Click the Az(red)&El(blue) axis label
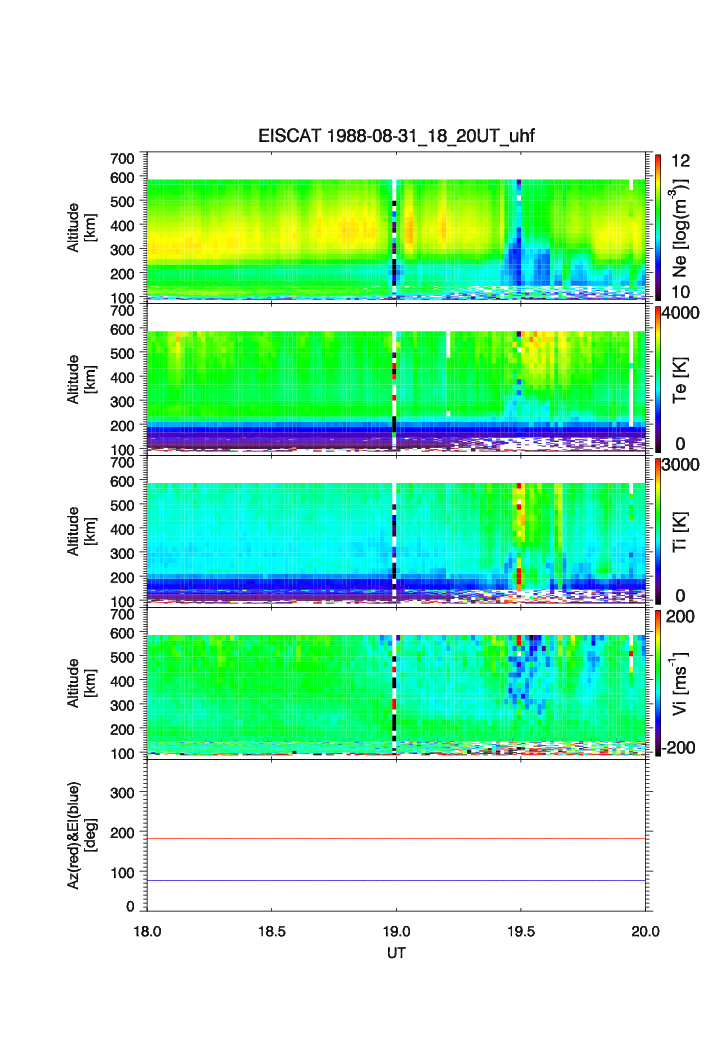 click(81, 835)
